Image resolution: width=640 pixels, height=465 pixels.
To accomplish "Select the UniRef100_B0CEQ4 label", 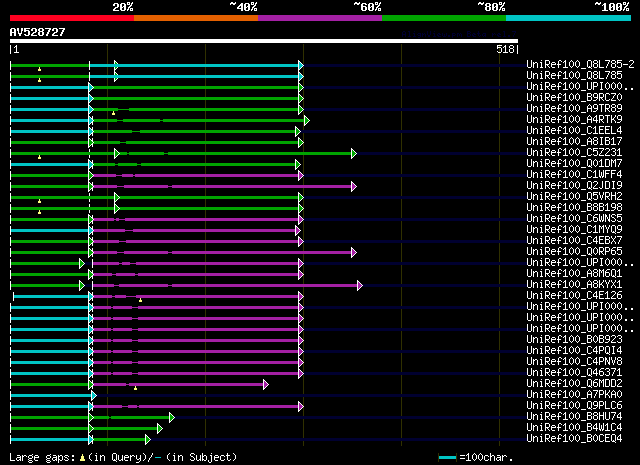I will pos(574,439).
